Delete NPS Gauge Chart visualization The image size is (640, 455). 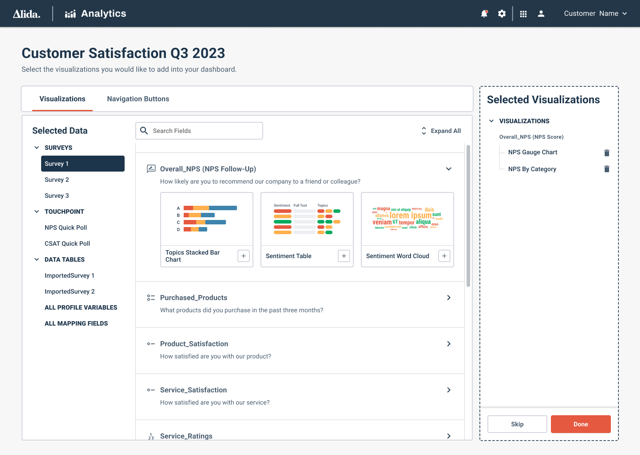[x=606, y=153]
